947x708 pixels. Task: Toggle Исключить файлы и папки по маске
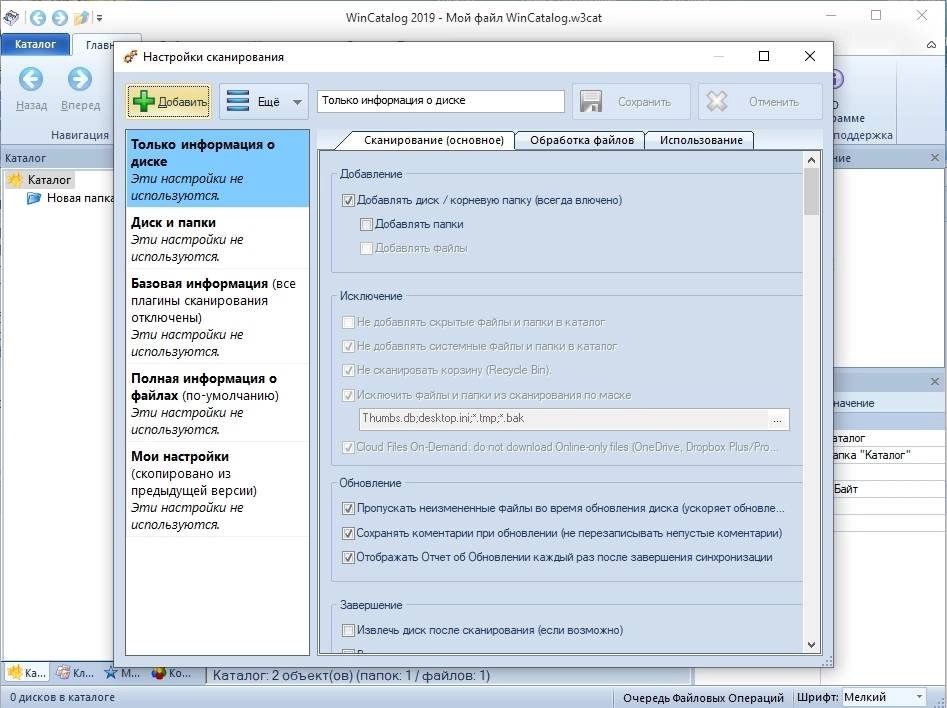click(x=348, y=396)
